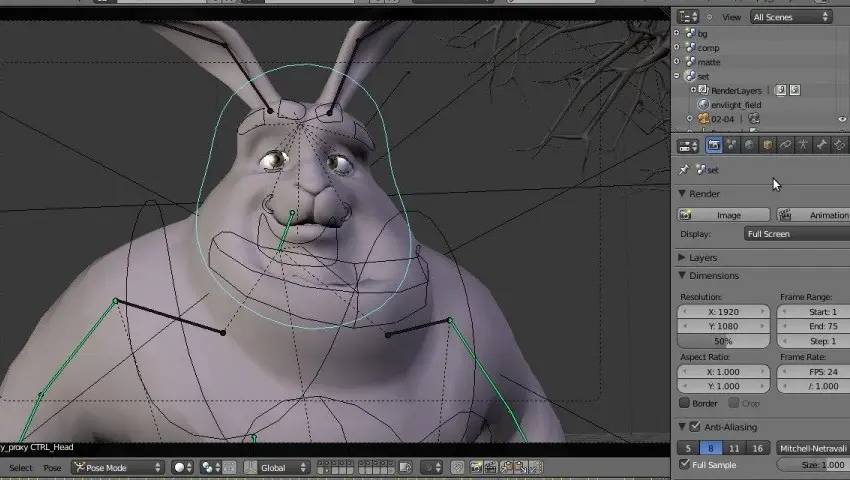The width and height of the screenshot is (850, 480).
Task: Uncheck the Full Sample checkbox
Action: tap(685, 465)
